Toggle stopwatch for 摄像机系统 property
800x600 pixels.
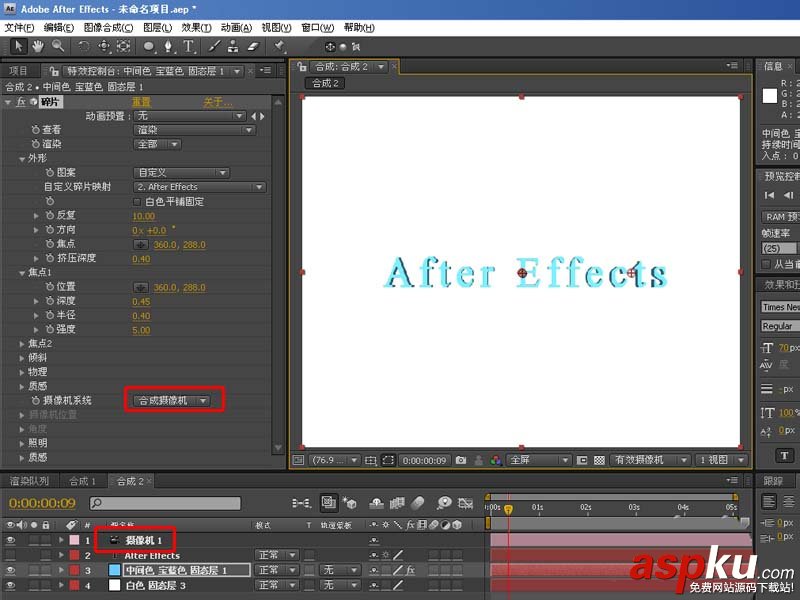(x=36, y=401)
